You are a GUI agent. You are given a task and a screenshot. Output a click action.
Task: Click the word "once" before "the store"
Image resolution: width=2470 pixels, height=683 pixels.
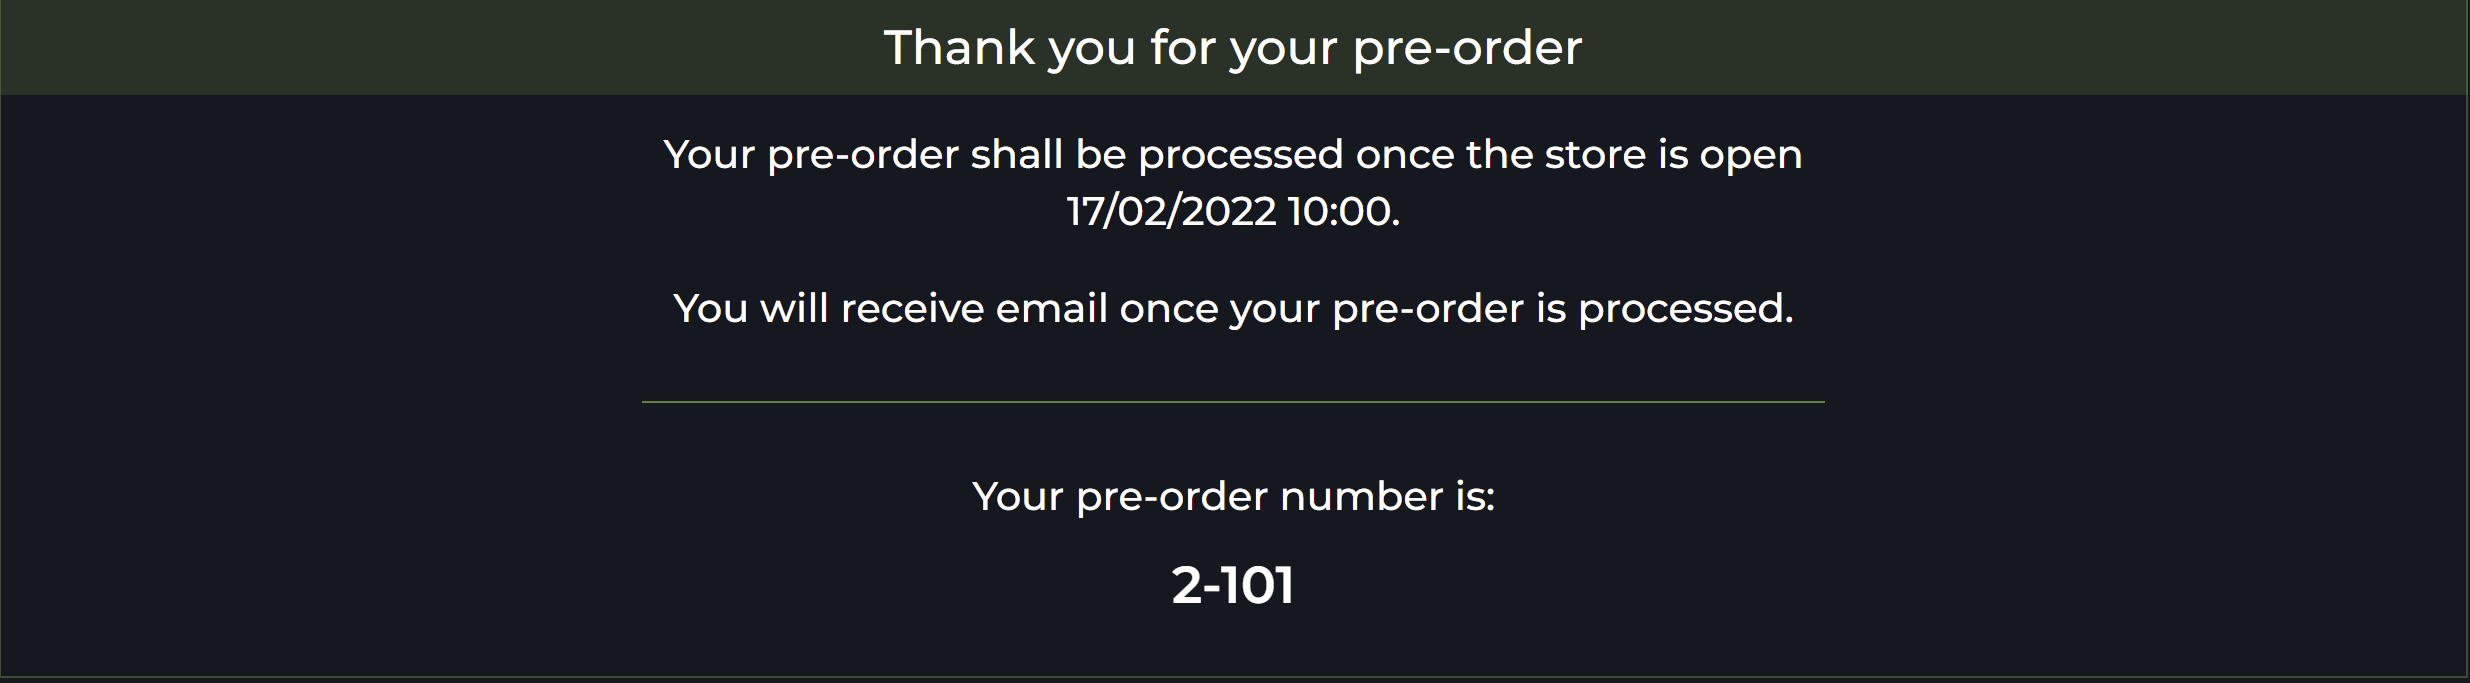[x=1404, y=155]
